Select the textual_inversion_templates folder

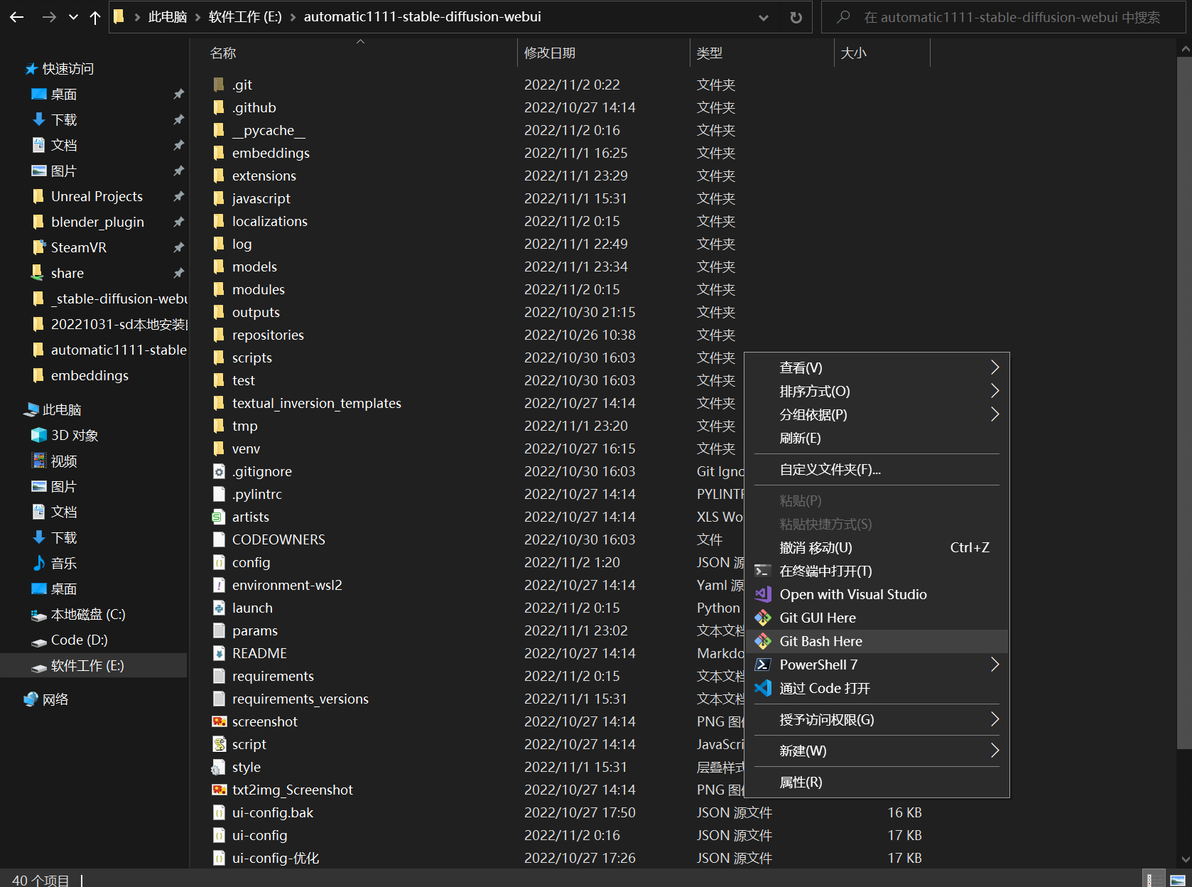[316, 403]
